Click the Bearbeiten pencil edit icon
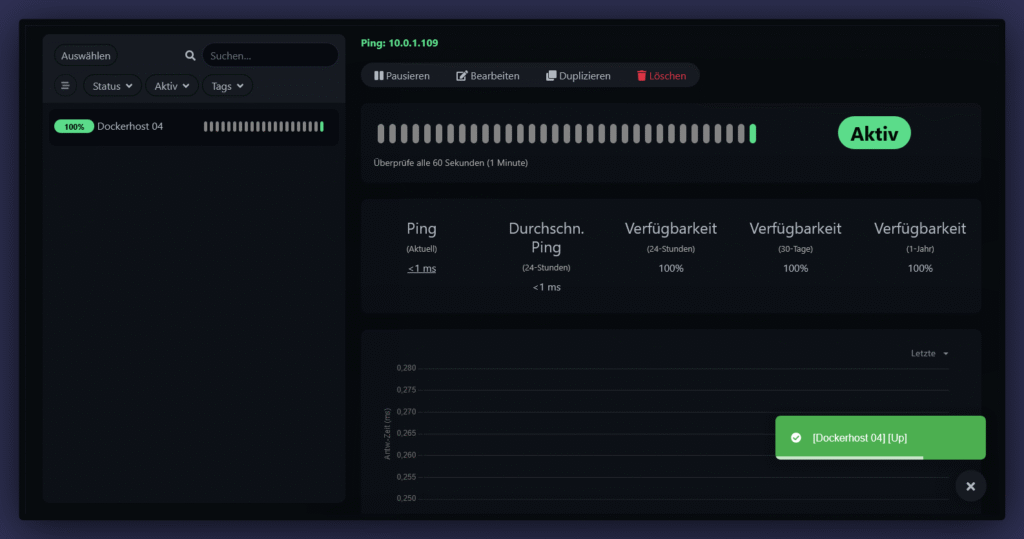 tap(462, 76)
